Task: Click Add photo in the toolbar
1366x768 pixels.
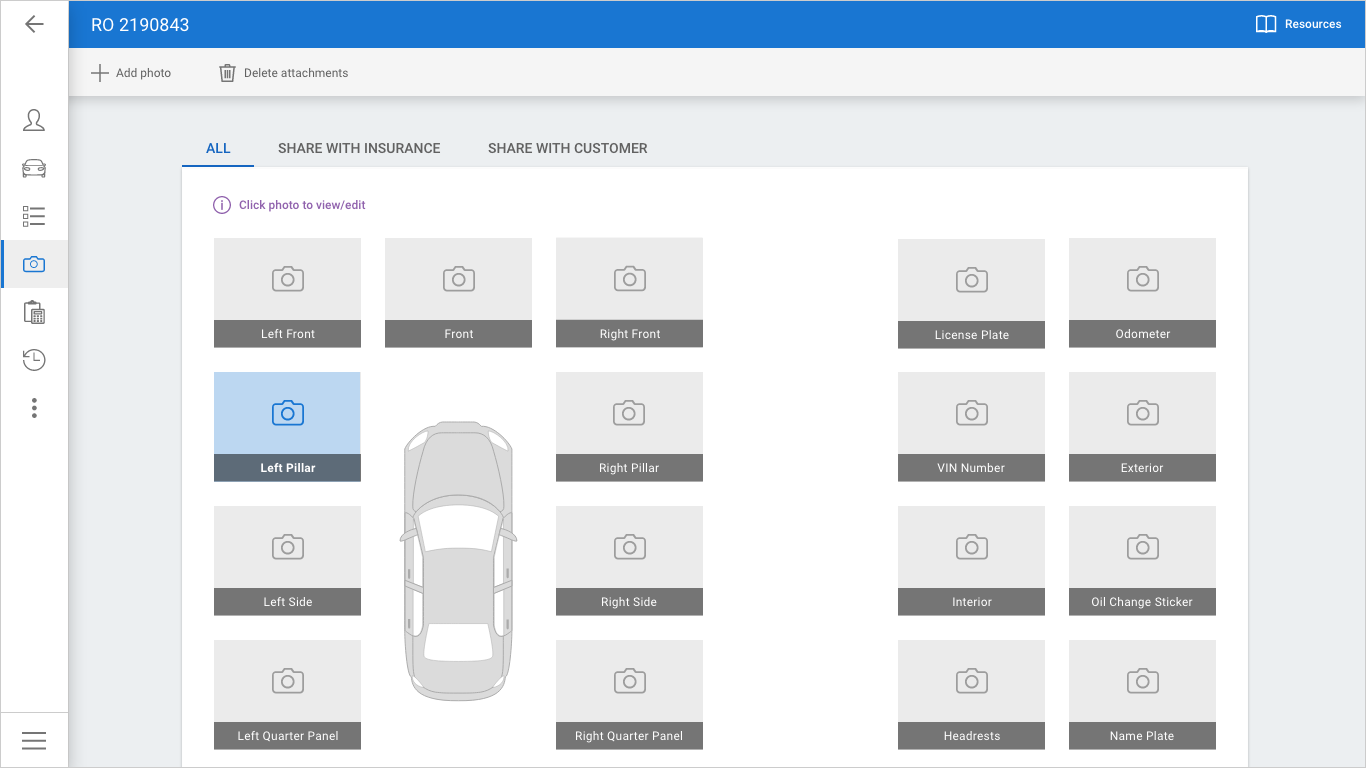Action: pos(131,73)
